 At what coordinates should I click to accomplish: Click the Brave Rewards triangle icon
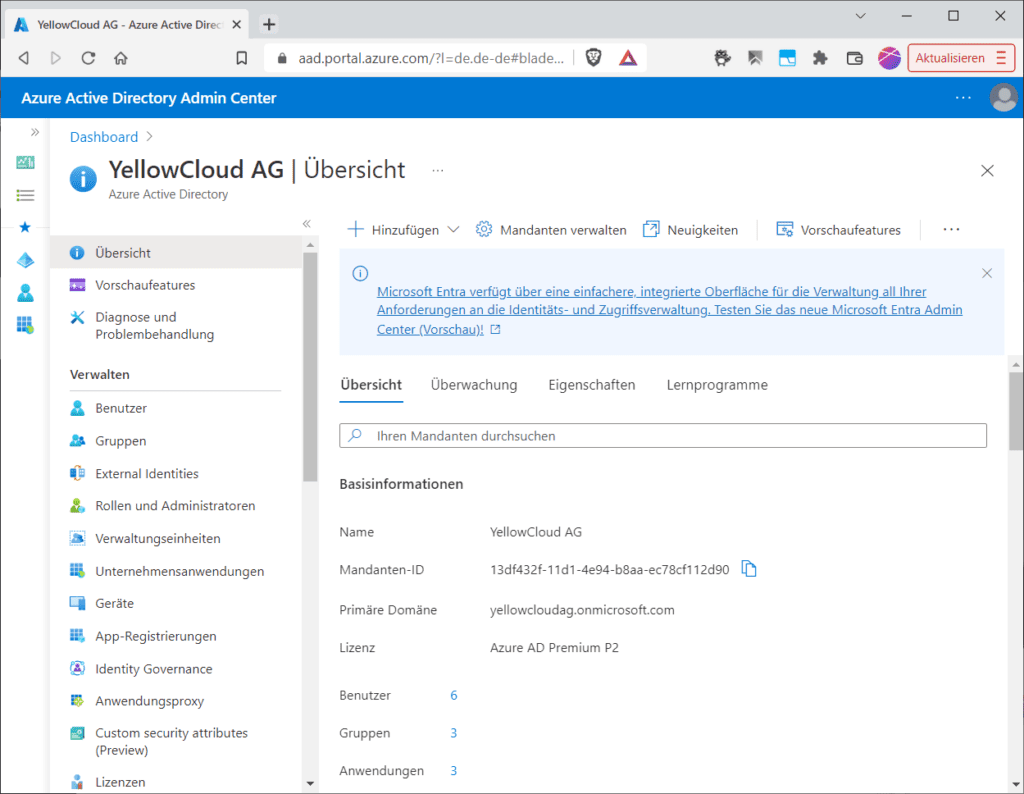point(628,58)
